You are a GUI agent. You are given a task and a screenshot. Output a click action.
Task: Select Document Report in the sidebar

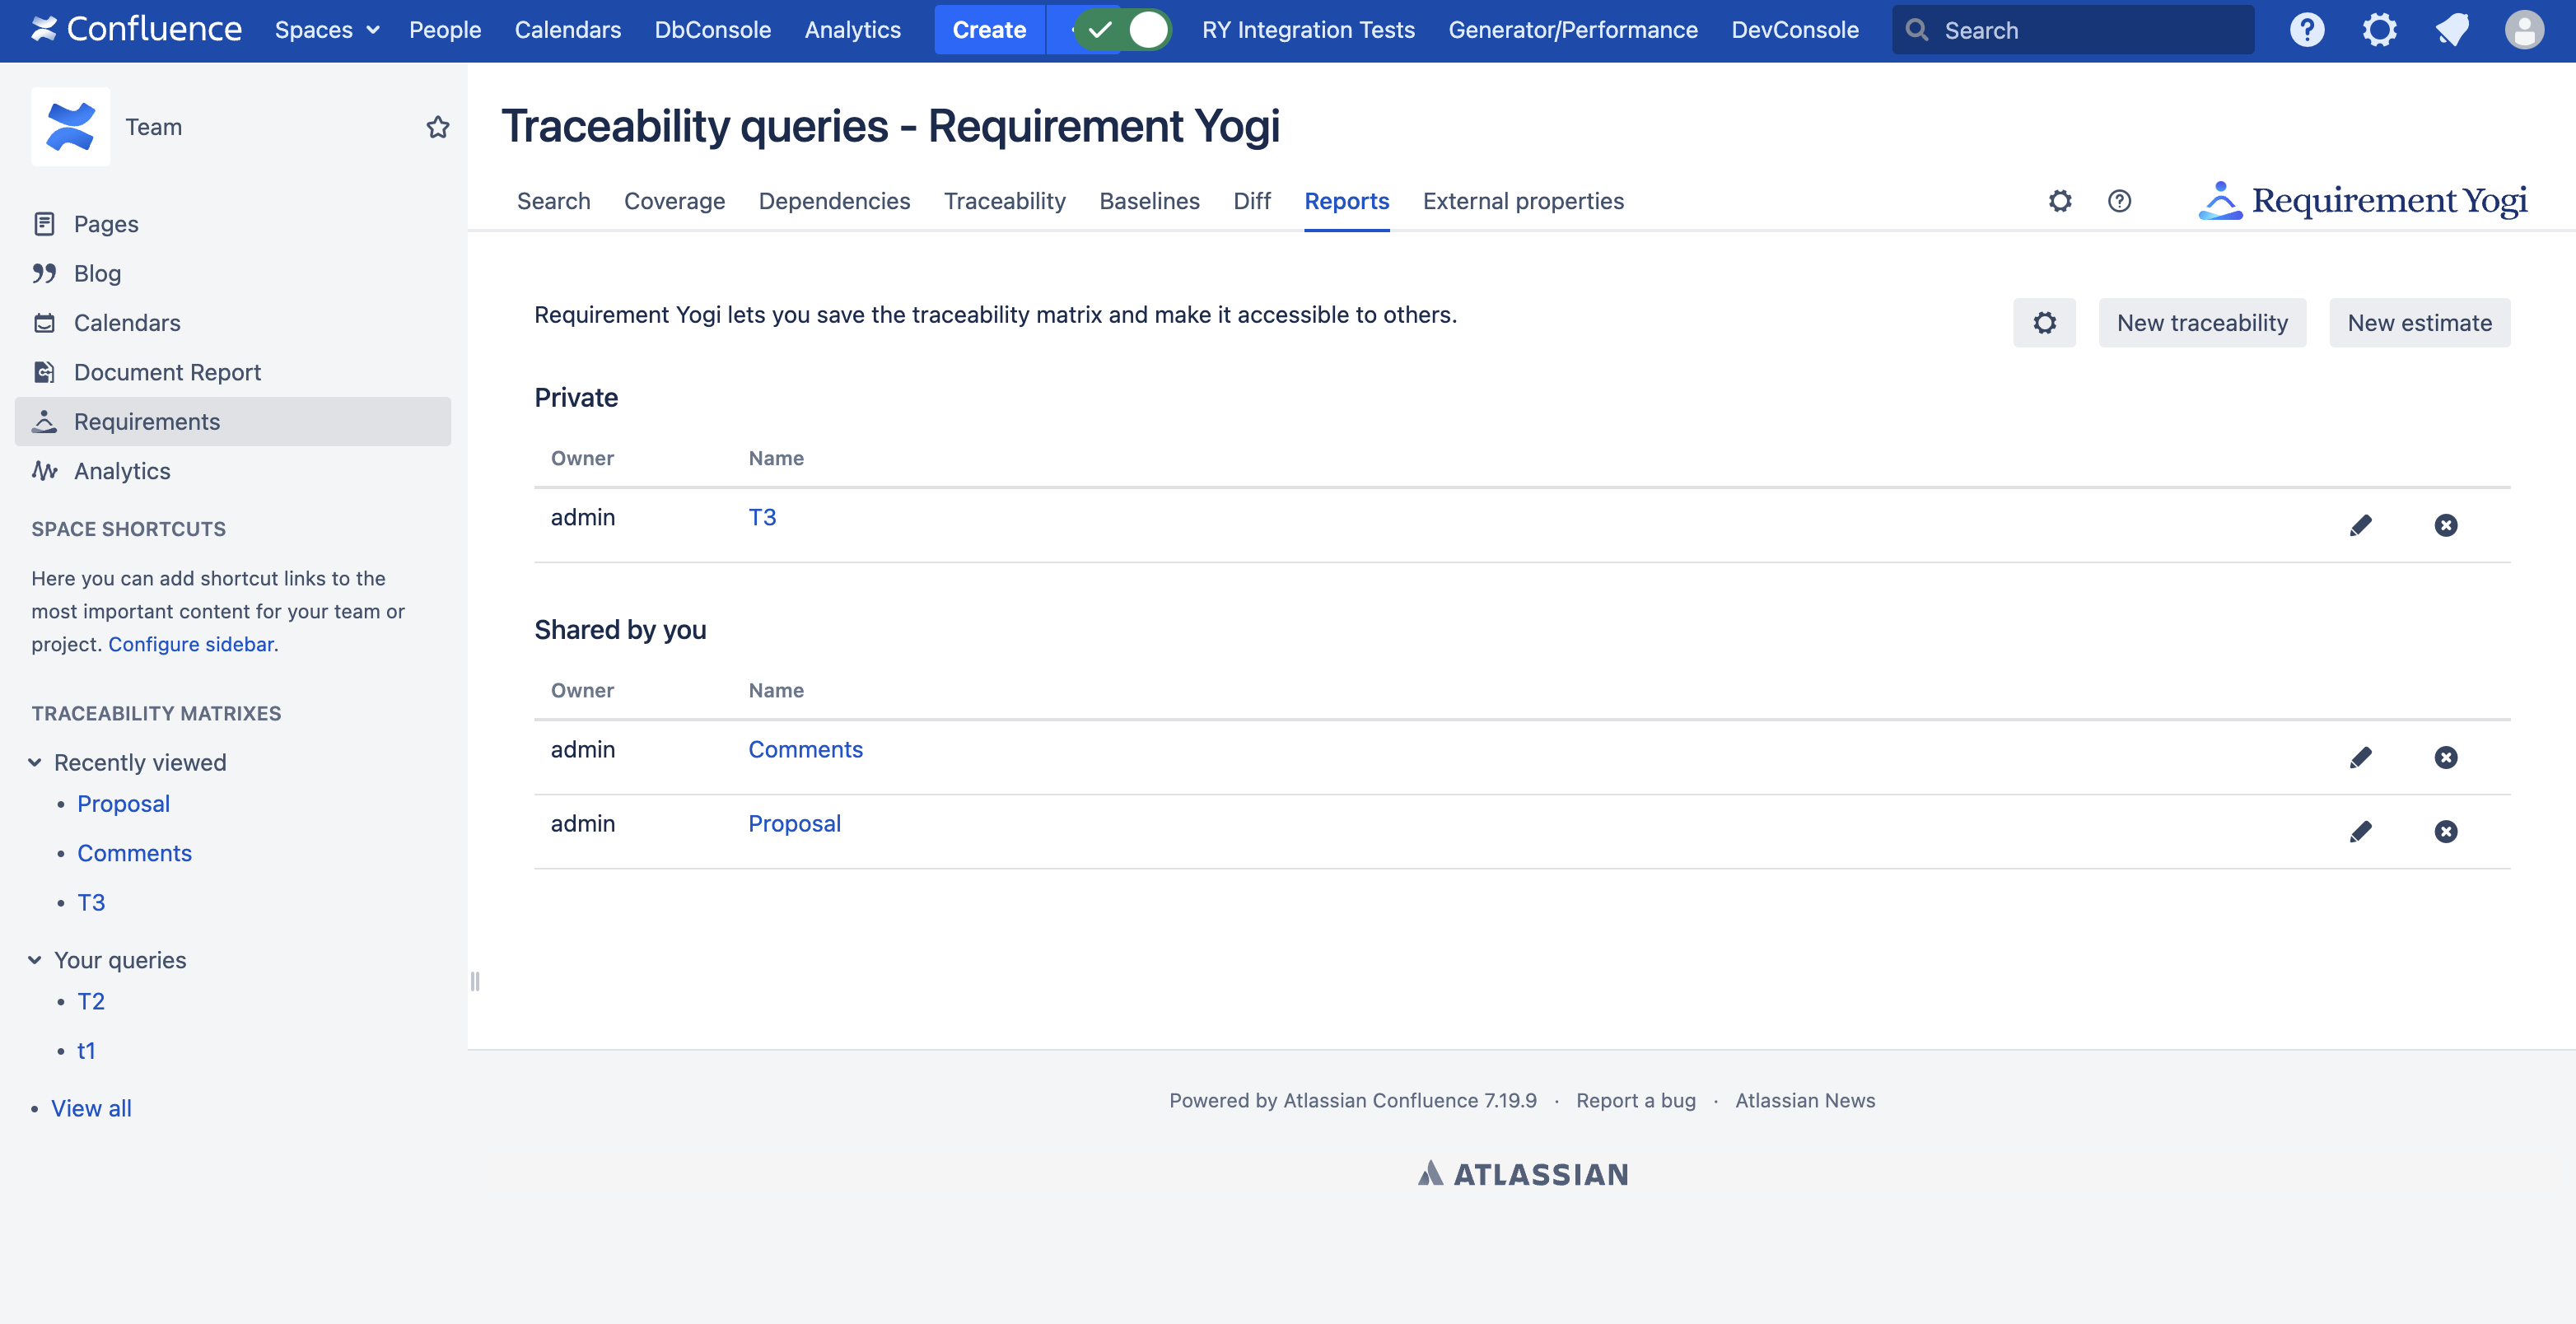coord(167,372)
